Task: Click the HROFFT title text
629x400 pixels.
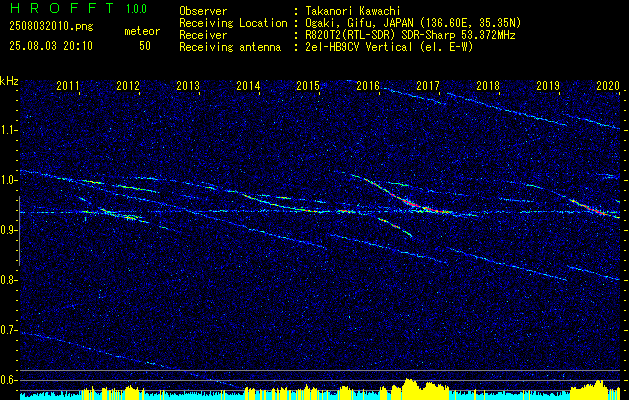Action: pos(62,8)
